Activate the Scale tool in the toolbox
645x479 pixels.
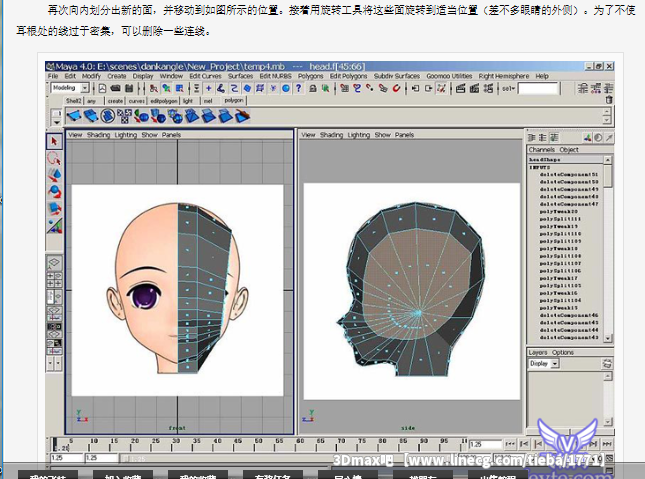54,209
